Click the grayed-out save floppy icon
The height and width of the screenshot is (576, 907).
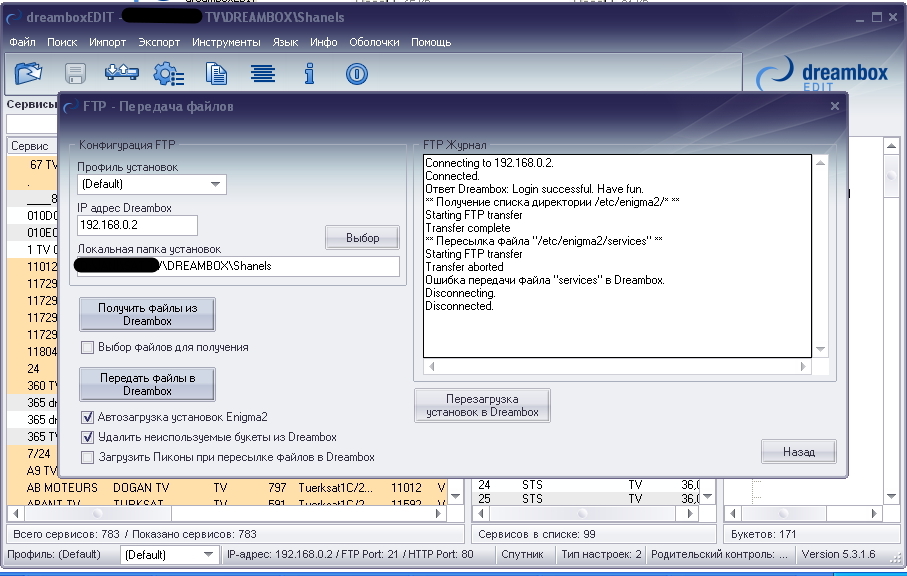pyautogui.click(x=76, y=73)
